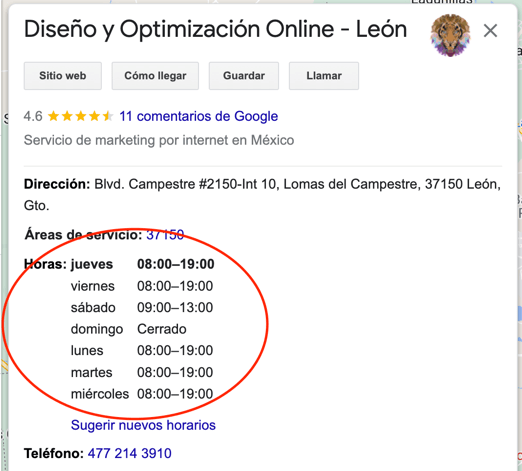Call phone number 477 214 3910
The height and width of the screenshot is (471, 522).
tap(130, 453)
